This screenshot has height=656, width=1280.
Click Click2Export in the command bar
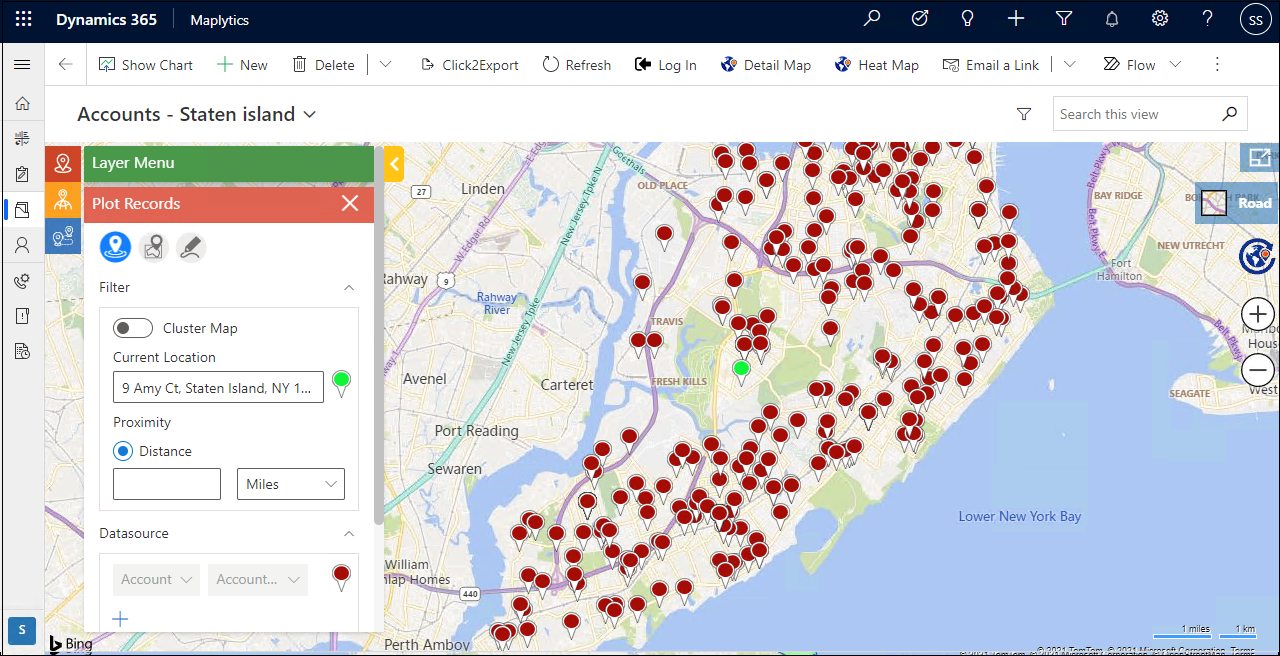469,65
